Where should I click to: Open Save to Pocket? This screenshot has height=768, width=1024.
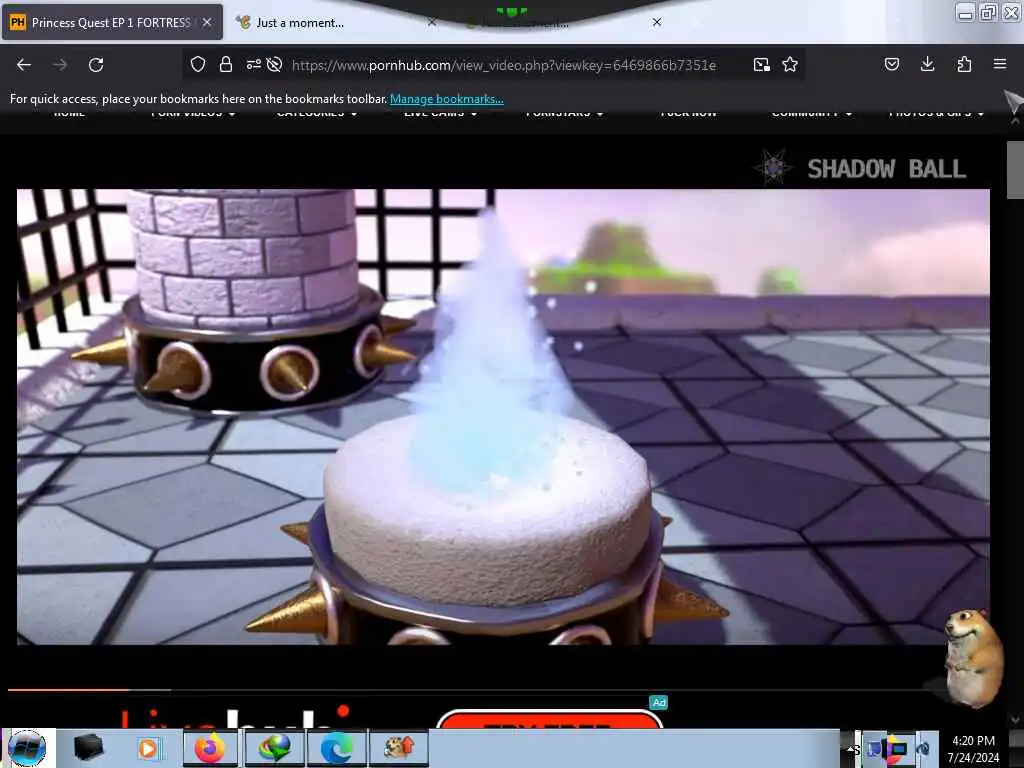[892, 64]
